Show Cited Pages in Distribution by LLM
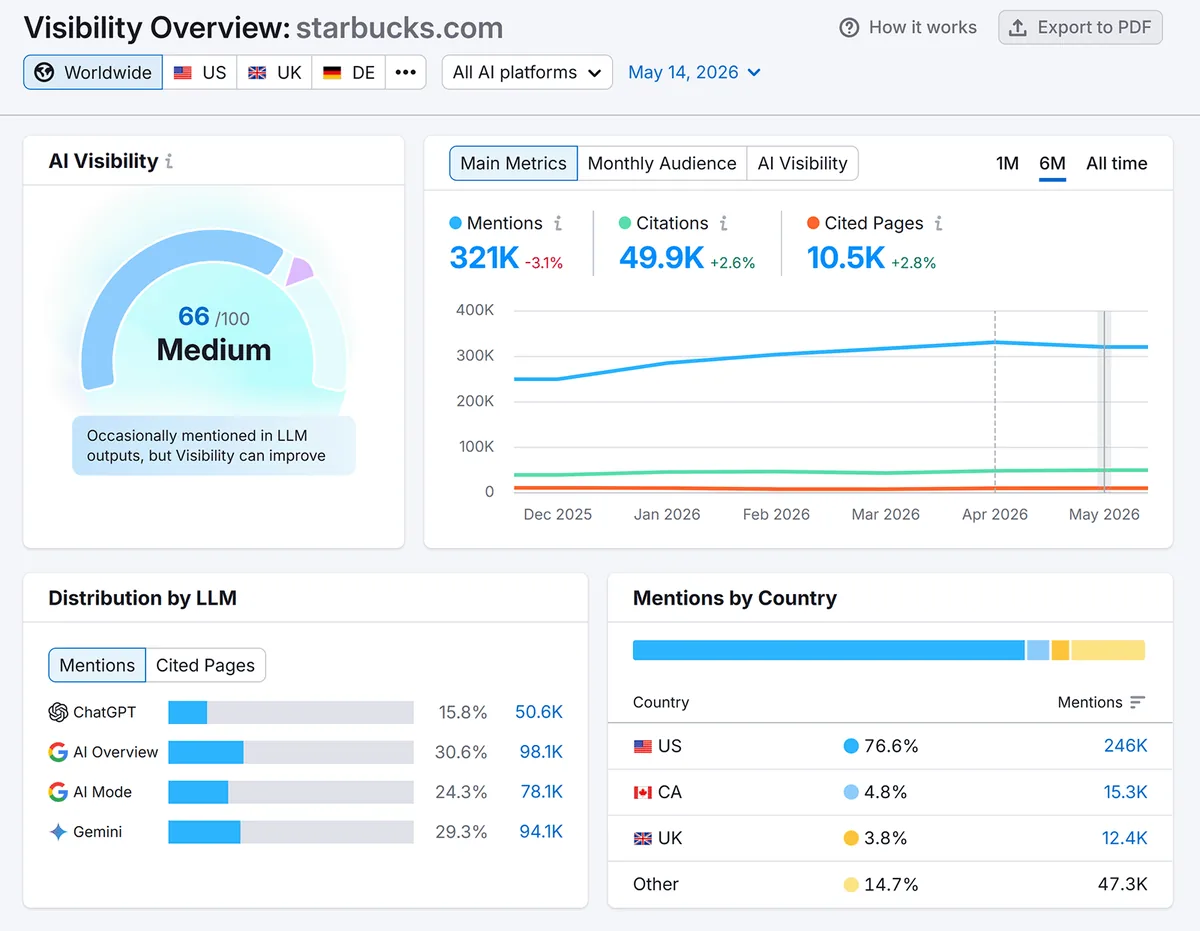The width and height of the screenshot is (1200, 931). coord(205,665)
